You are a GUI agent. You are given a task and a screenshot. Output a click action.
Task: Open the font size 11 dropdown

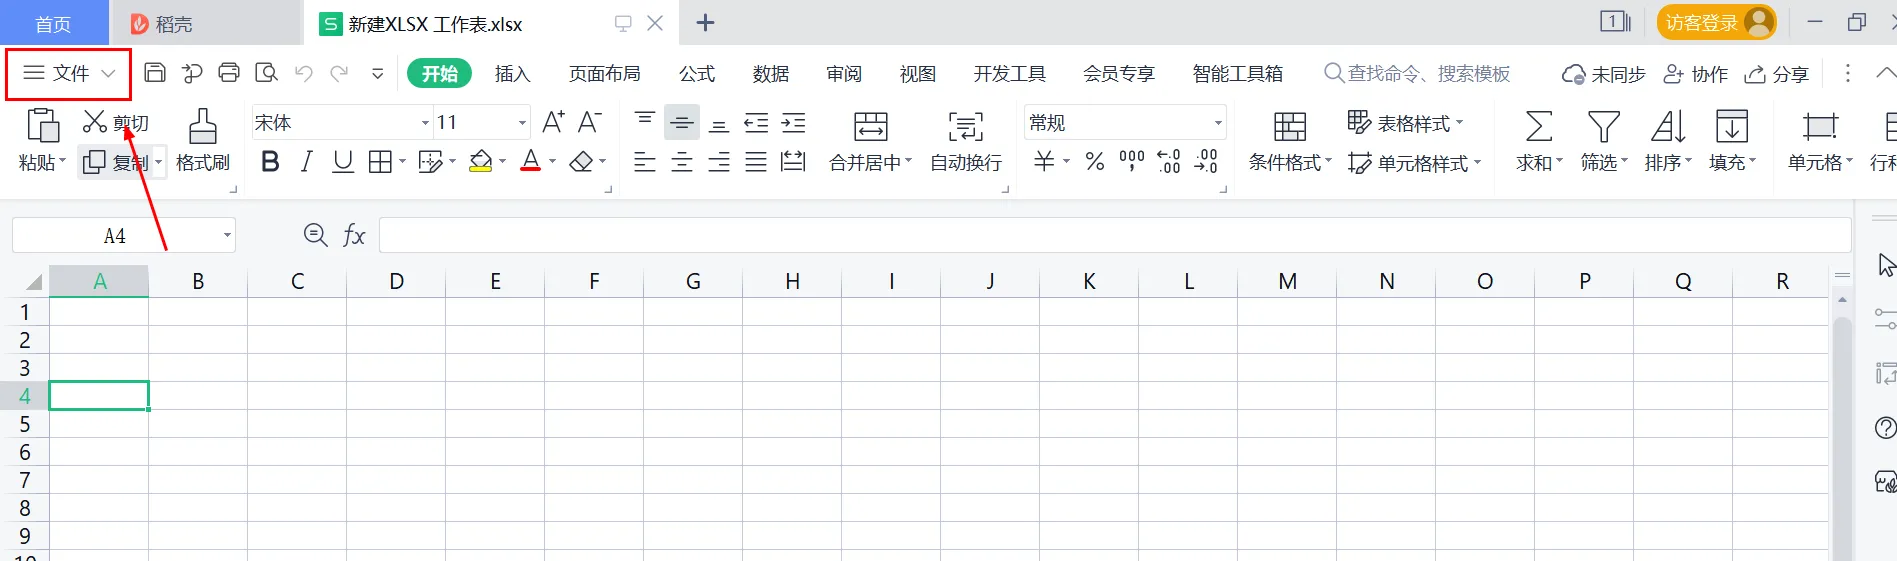pos(522,123)
